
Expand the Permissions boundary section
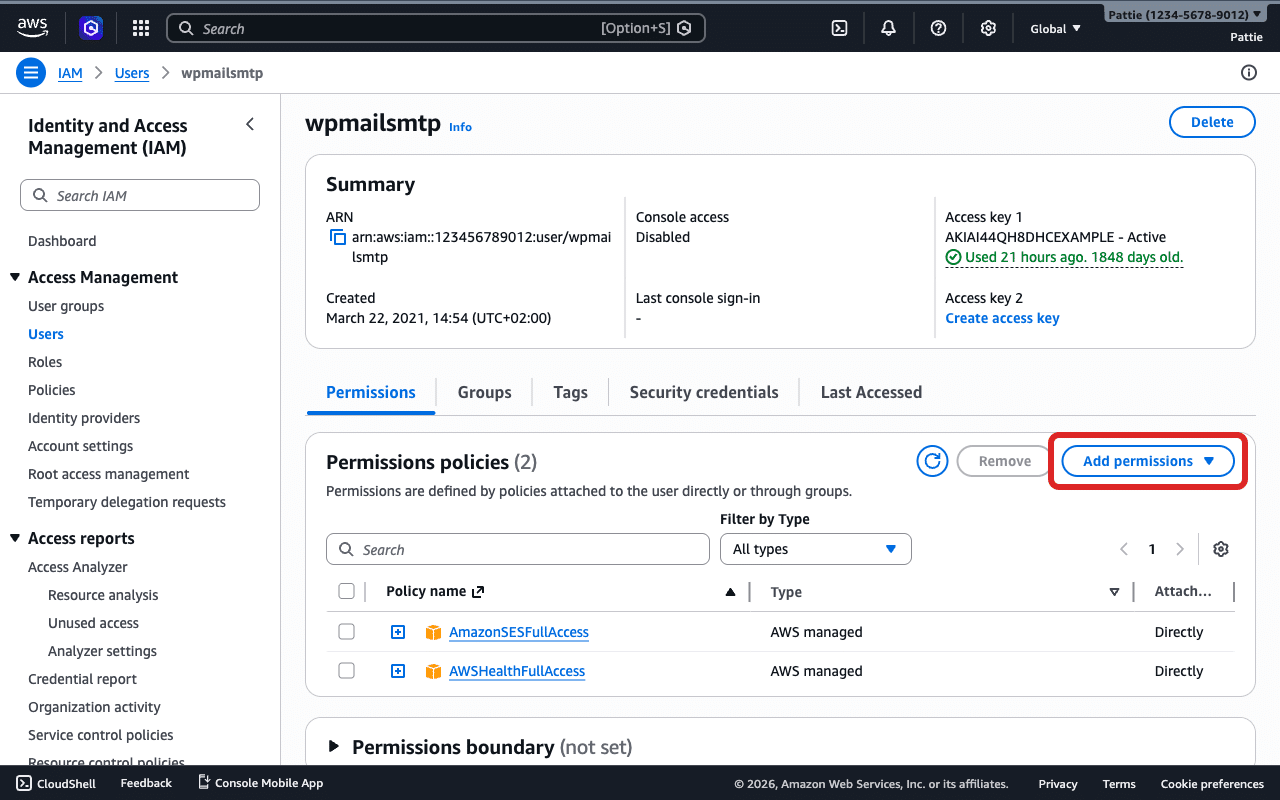tap(334, 747)
